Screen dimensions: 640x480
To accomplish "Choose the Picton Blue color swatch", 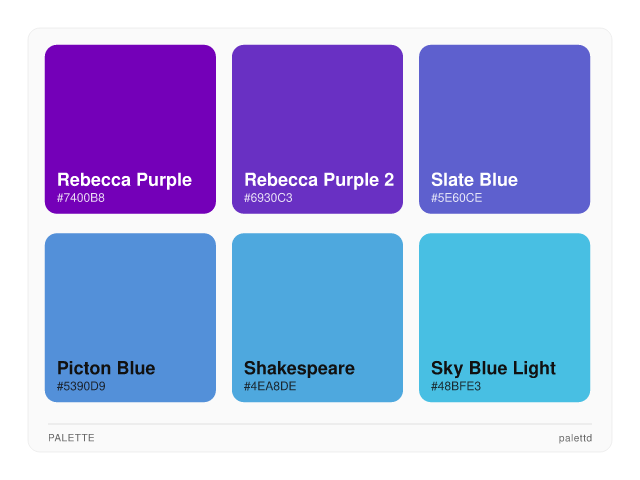I will 130,298.
